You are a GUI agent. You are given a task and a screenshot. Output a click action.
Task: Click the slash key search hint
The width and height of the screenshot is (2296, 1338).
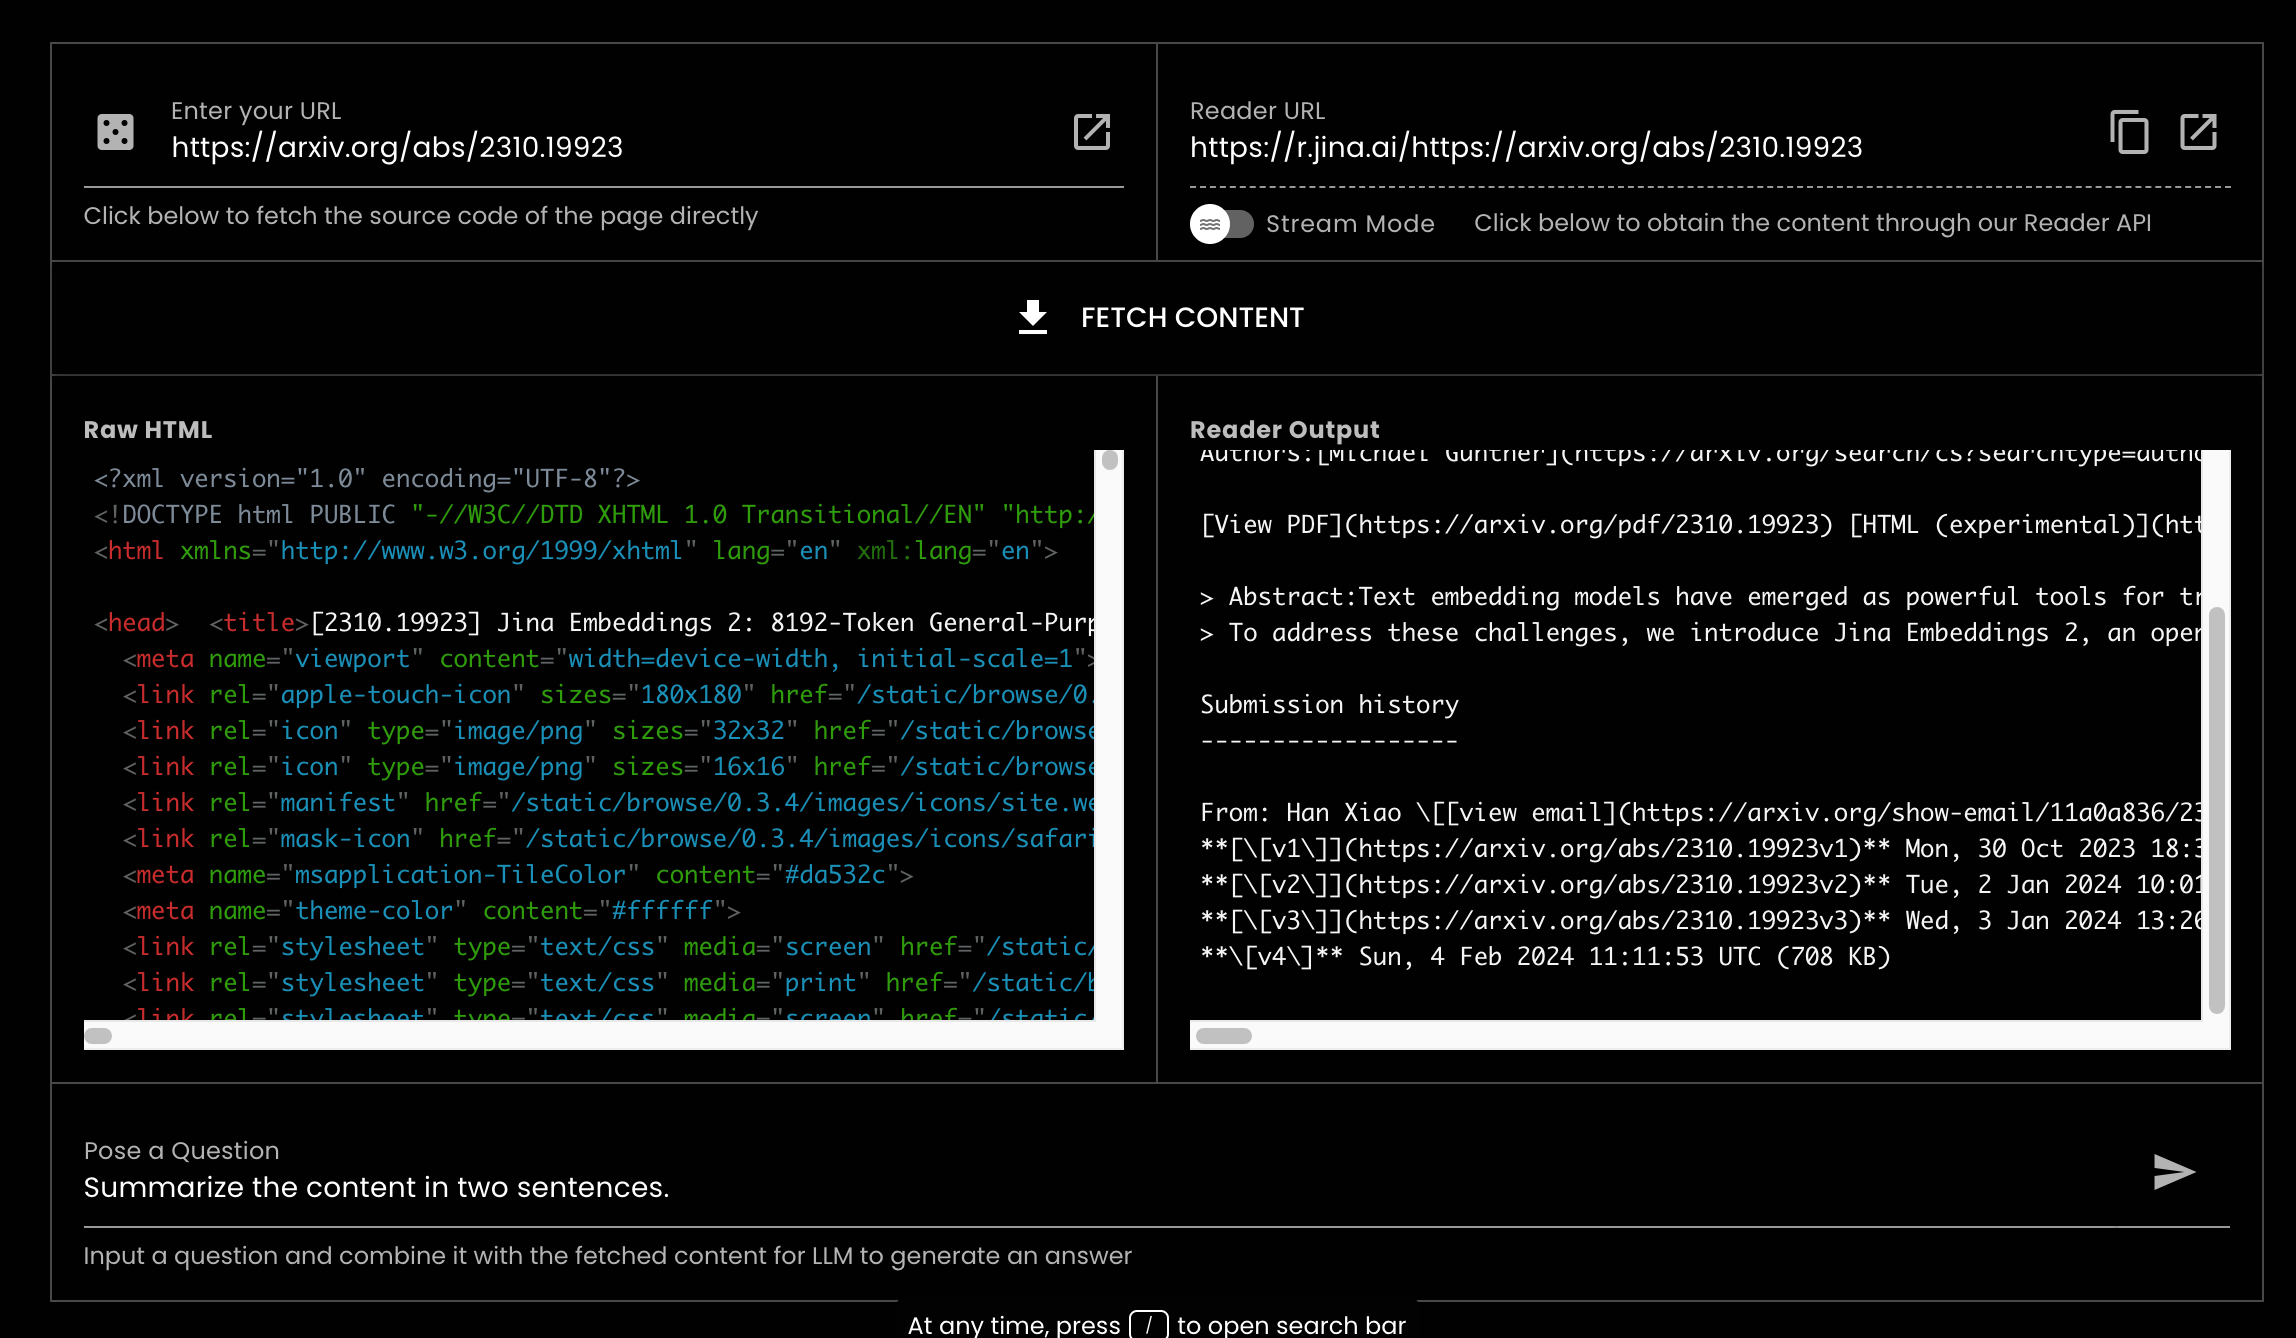[x=1148, y=1325]
